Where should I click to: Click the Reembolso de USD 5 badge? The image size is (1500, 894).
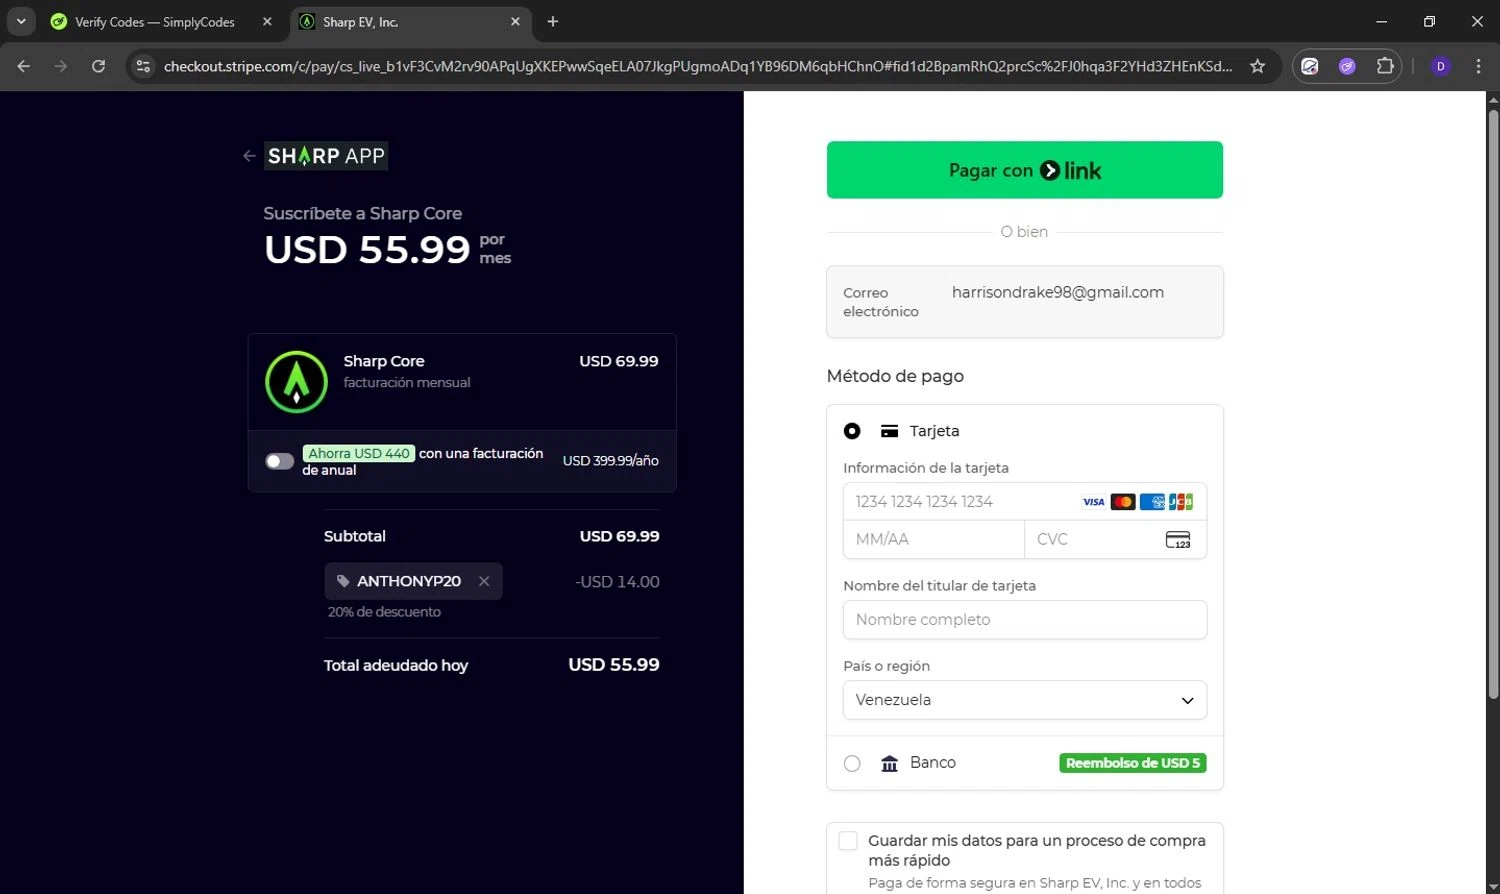1133,763
